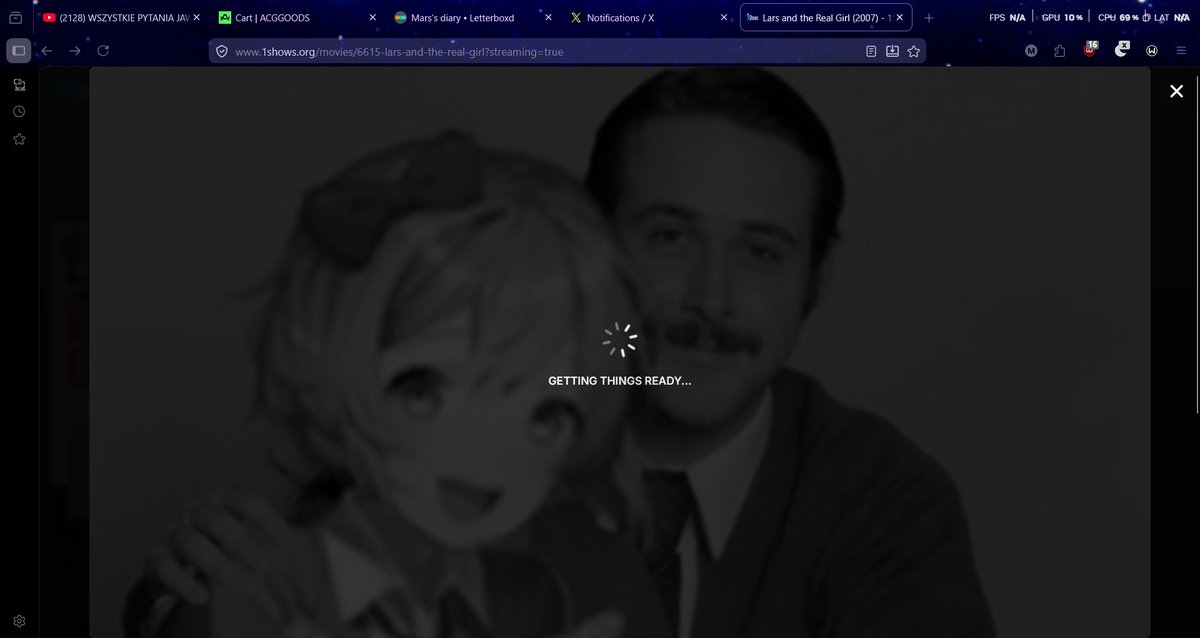Open sidebar settings gear icon
Image resolution: width=1200 pixels, height=638 pixels.
coord(18,621)
